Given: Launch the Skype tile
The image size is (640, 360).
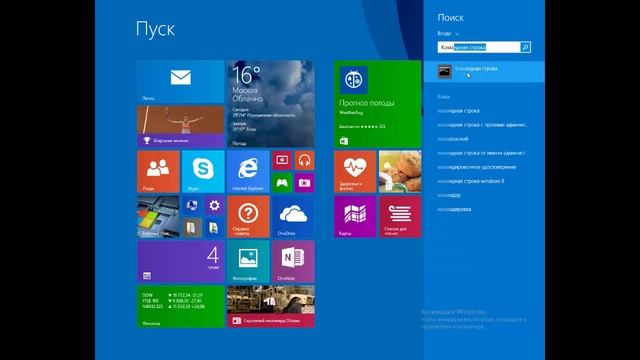Looking at the screenshot, I should pyautogui.click(x=203, y=171).
